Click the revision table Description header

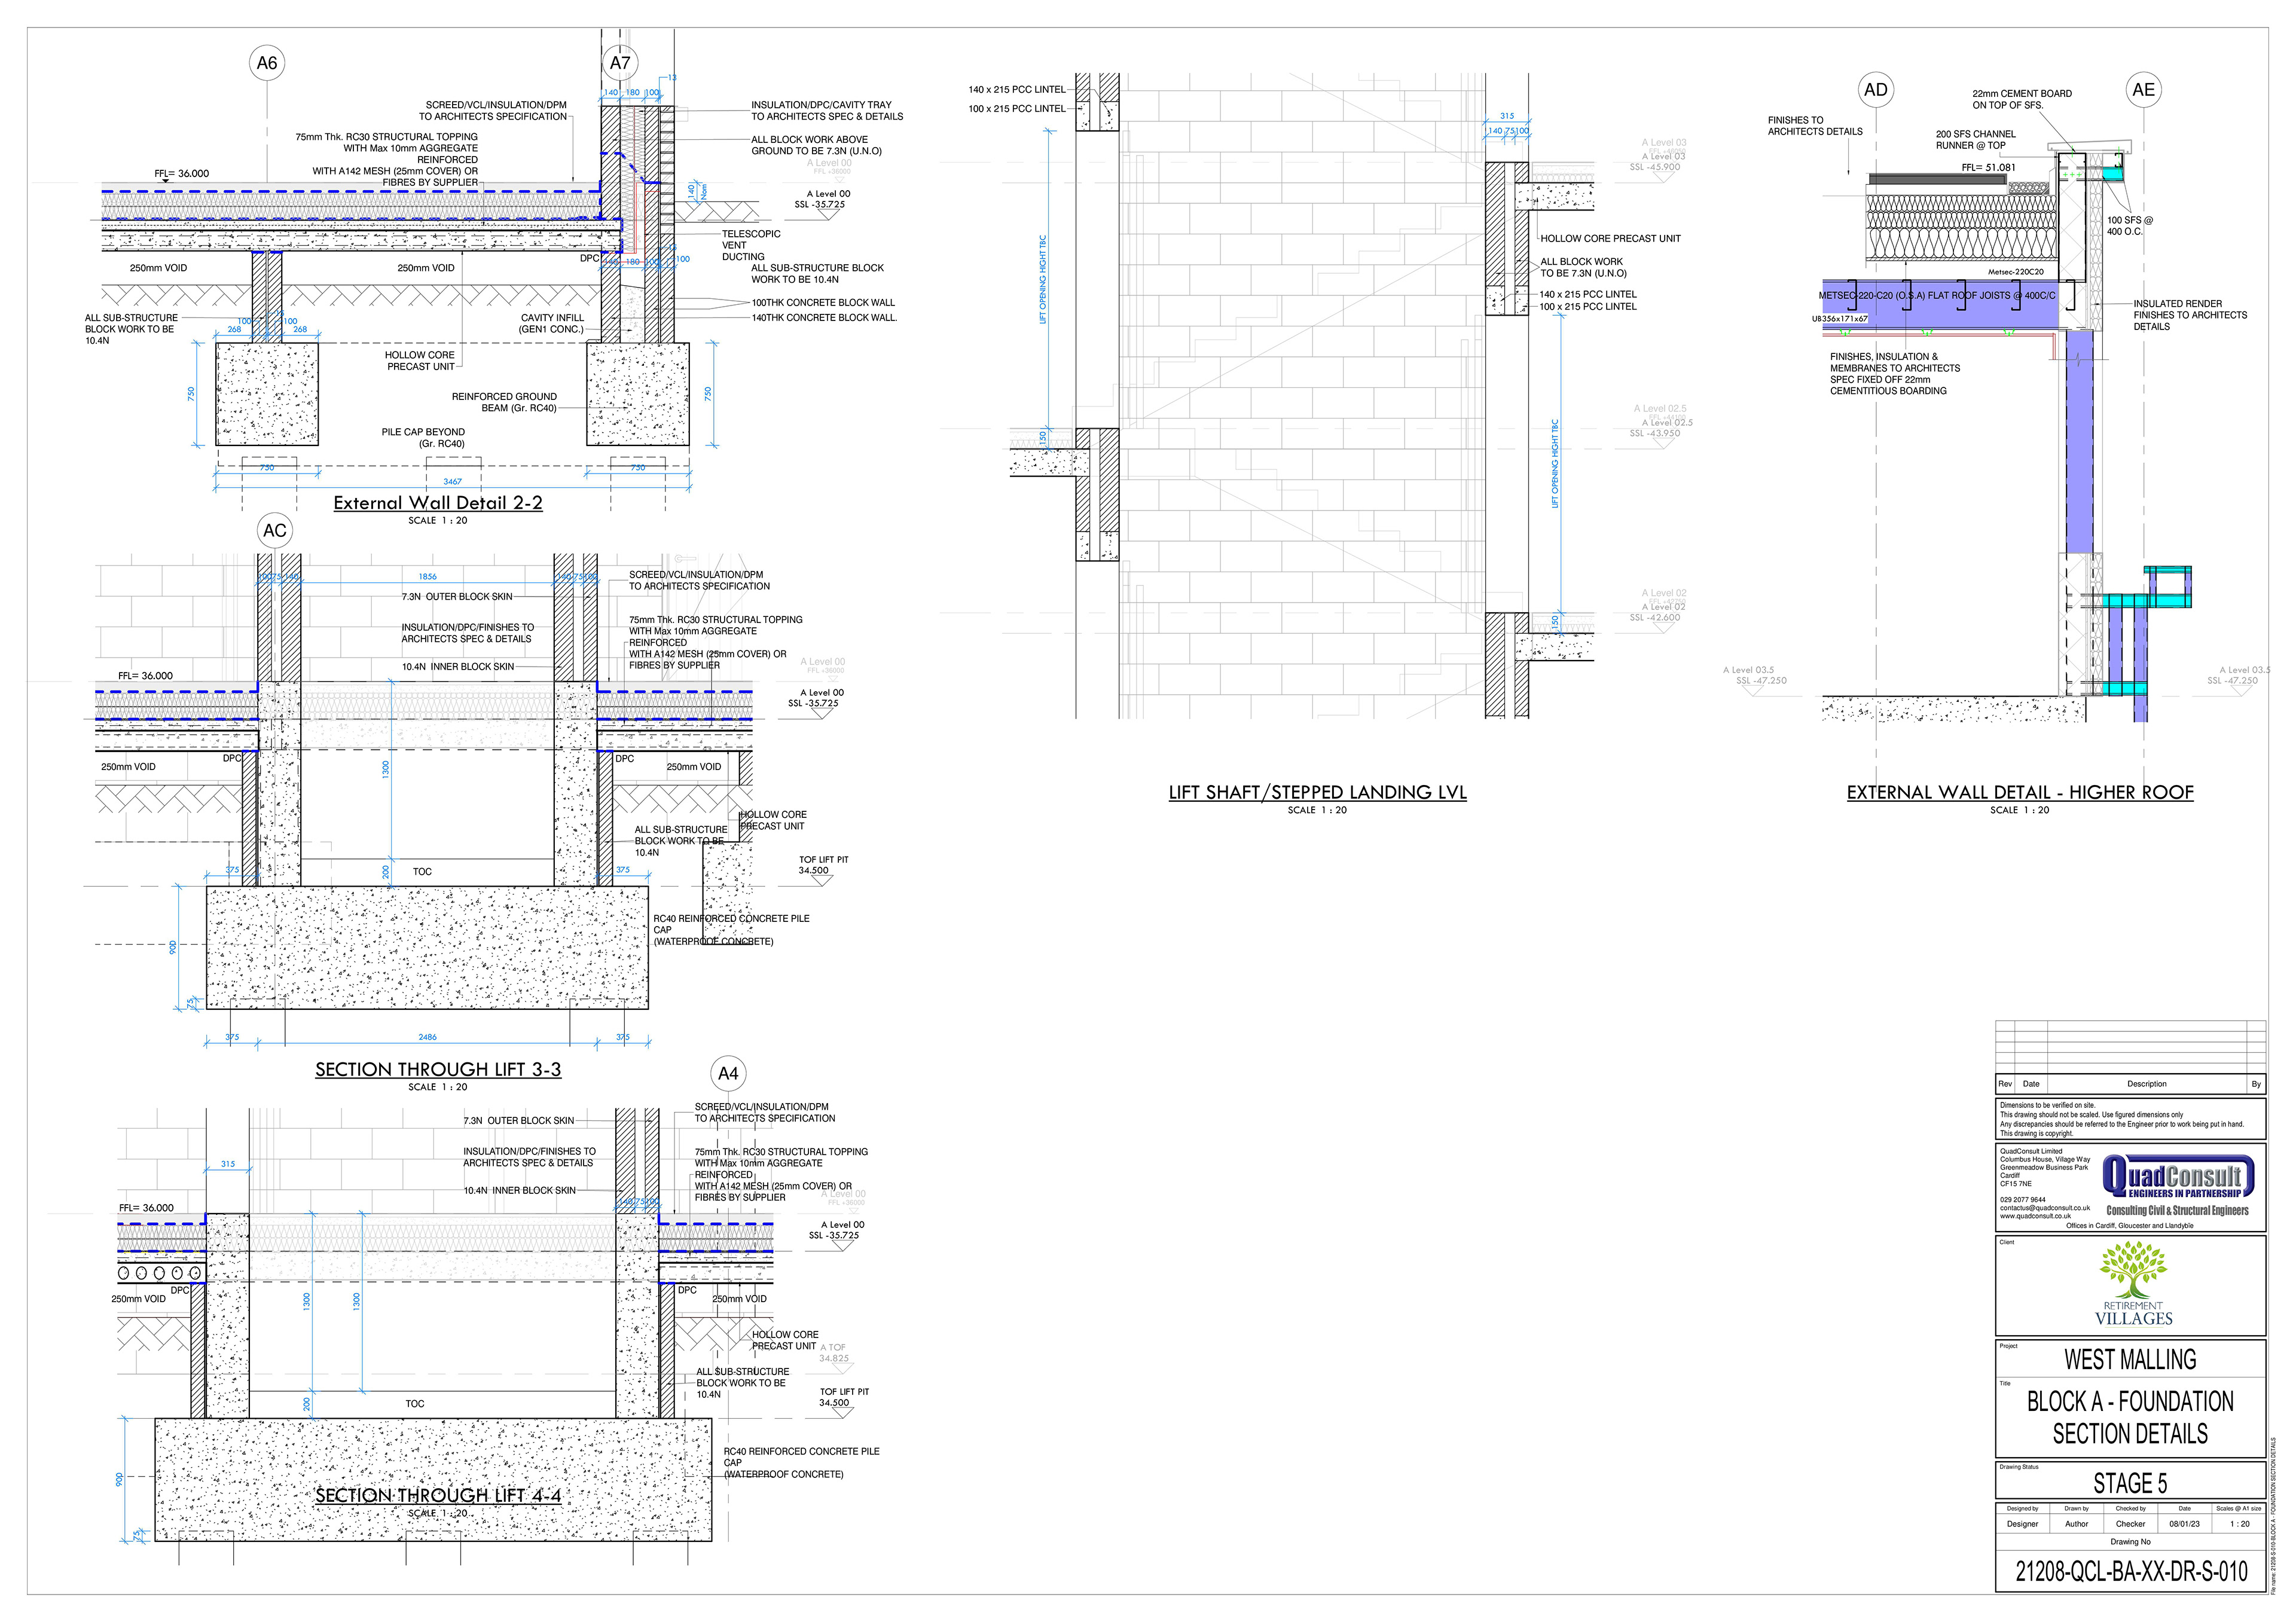pyautogui.click(x=2146, y=1084)
